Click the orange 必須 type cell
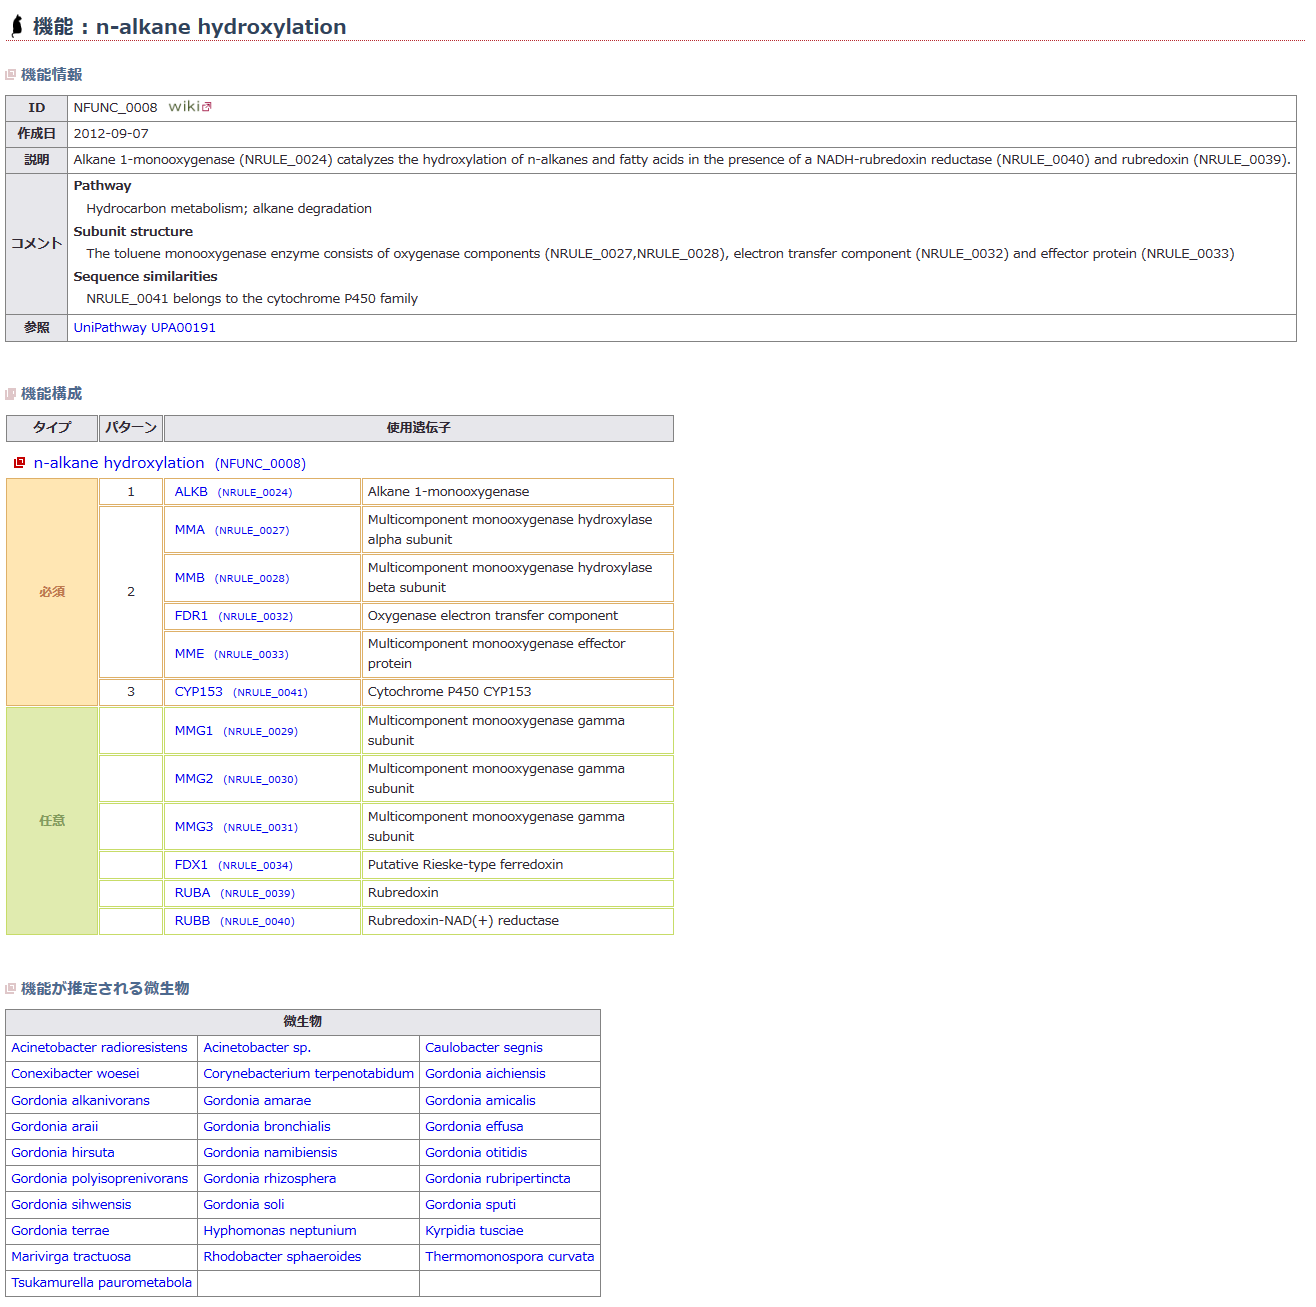 click(52, 592)
